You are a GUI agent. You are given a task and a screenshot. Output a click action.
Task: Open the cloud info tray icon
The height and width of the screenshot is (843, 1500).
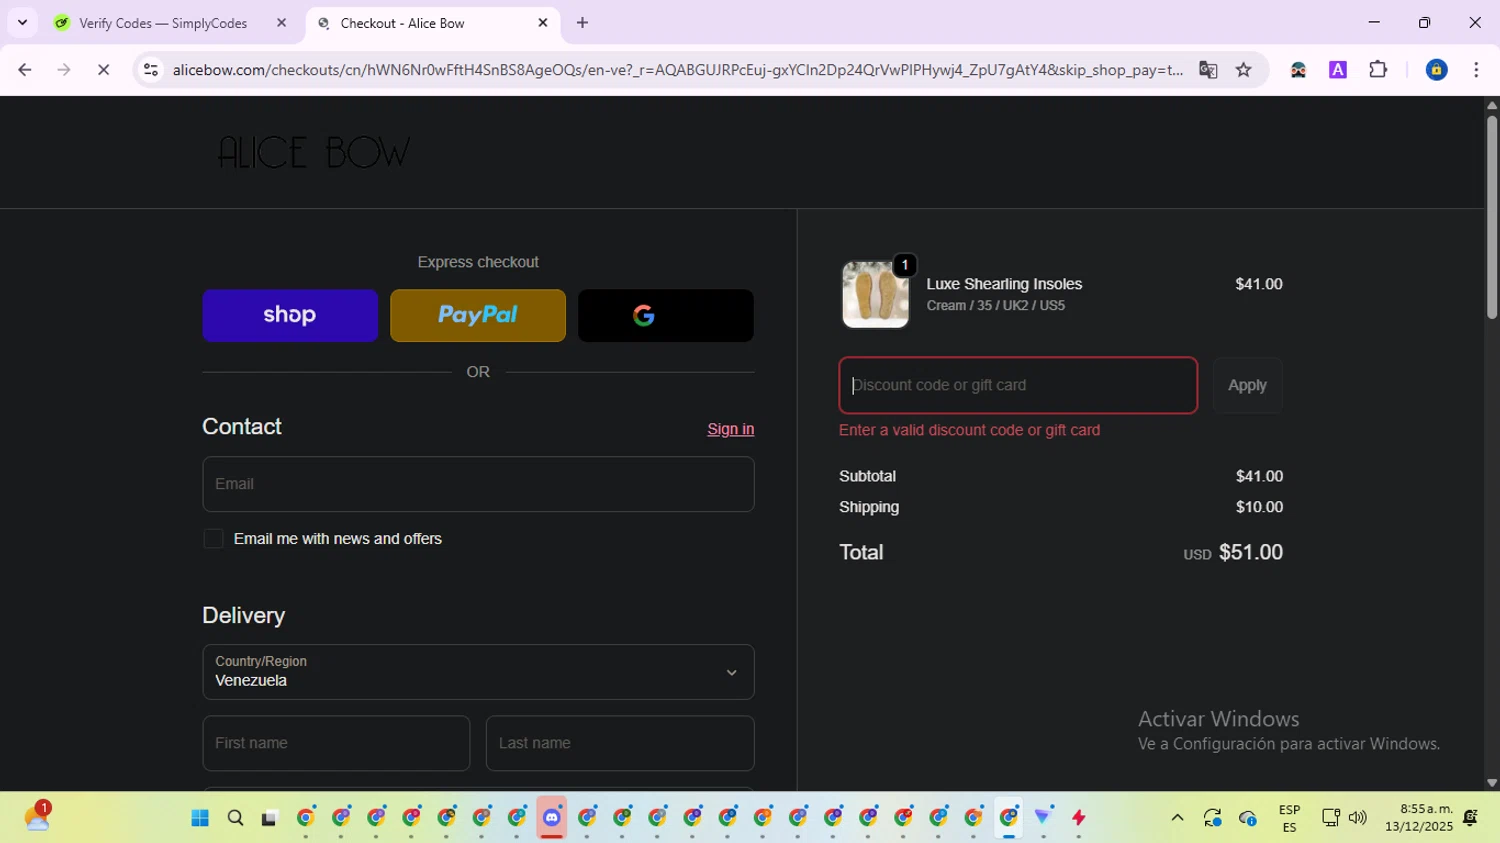click(1248, 818)
